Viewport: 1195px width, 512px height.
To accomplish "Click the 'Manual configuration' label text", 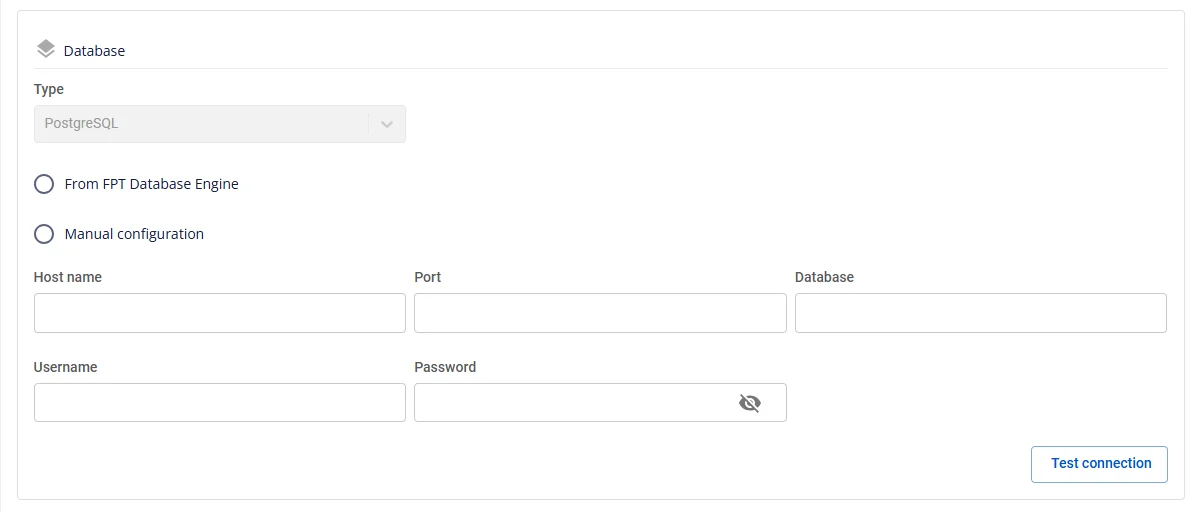I will tap(134, 234).
